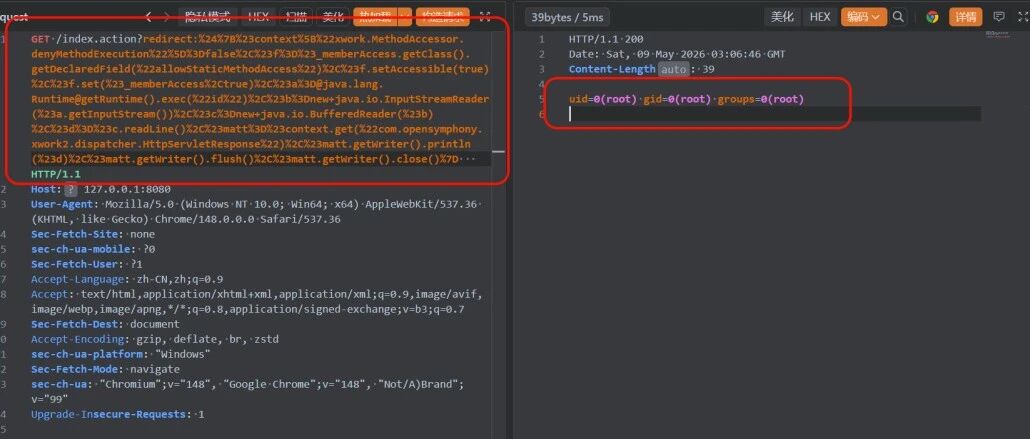Open the 编码 dropdown in response toolbar
Viewport: 1030px width, 439px height.
pyautogui.click(x=864, y=17)
